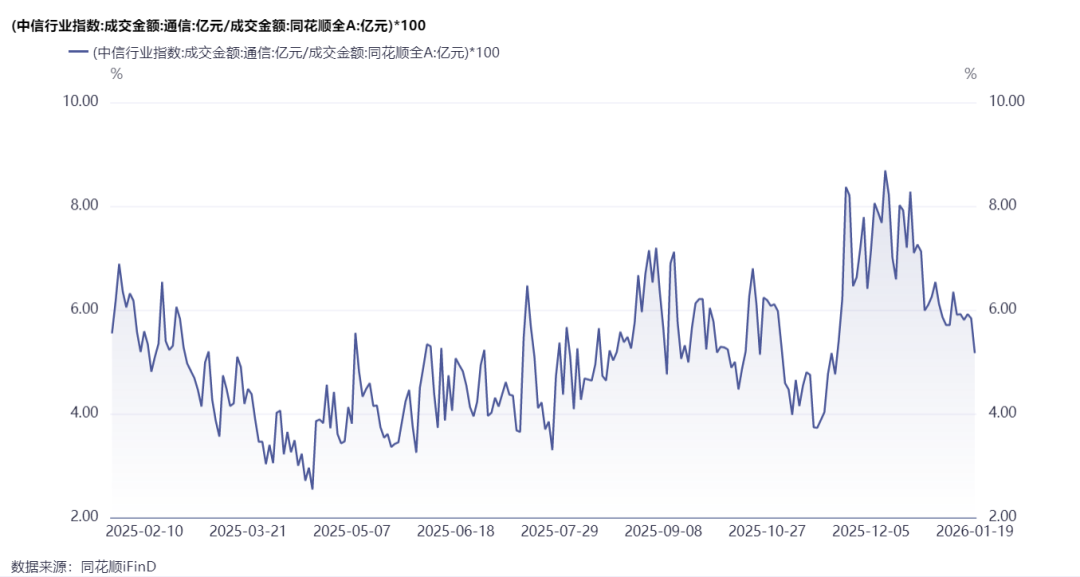Click the 10.00 label on left axis
This screenshot has width=1080, height=577.
81,101
